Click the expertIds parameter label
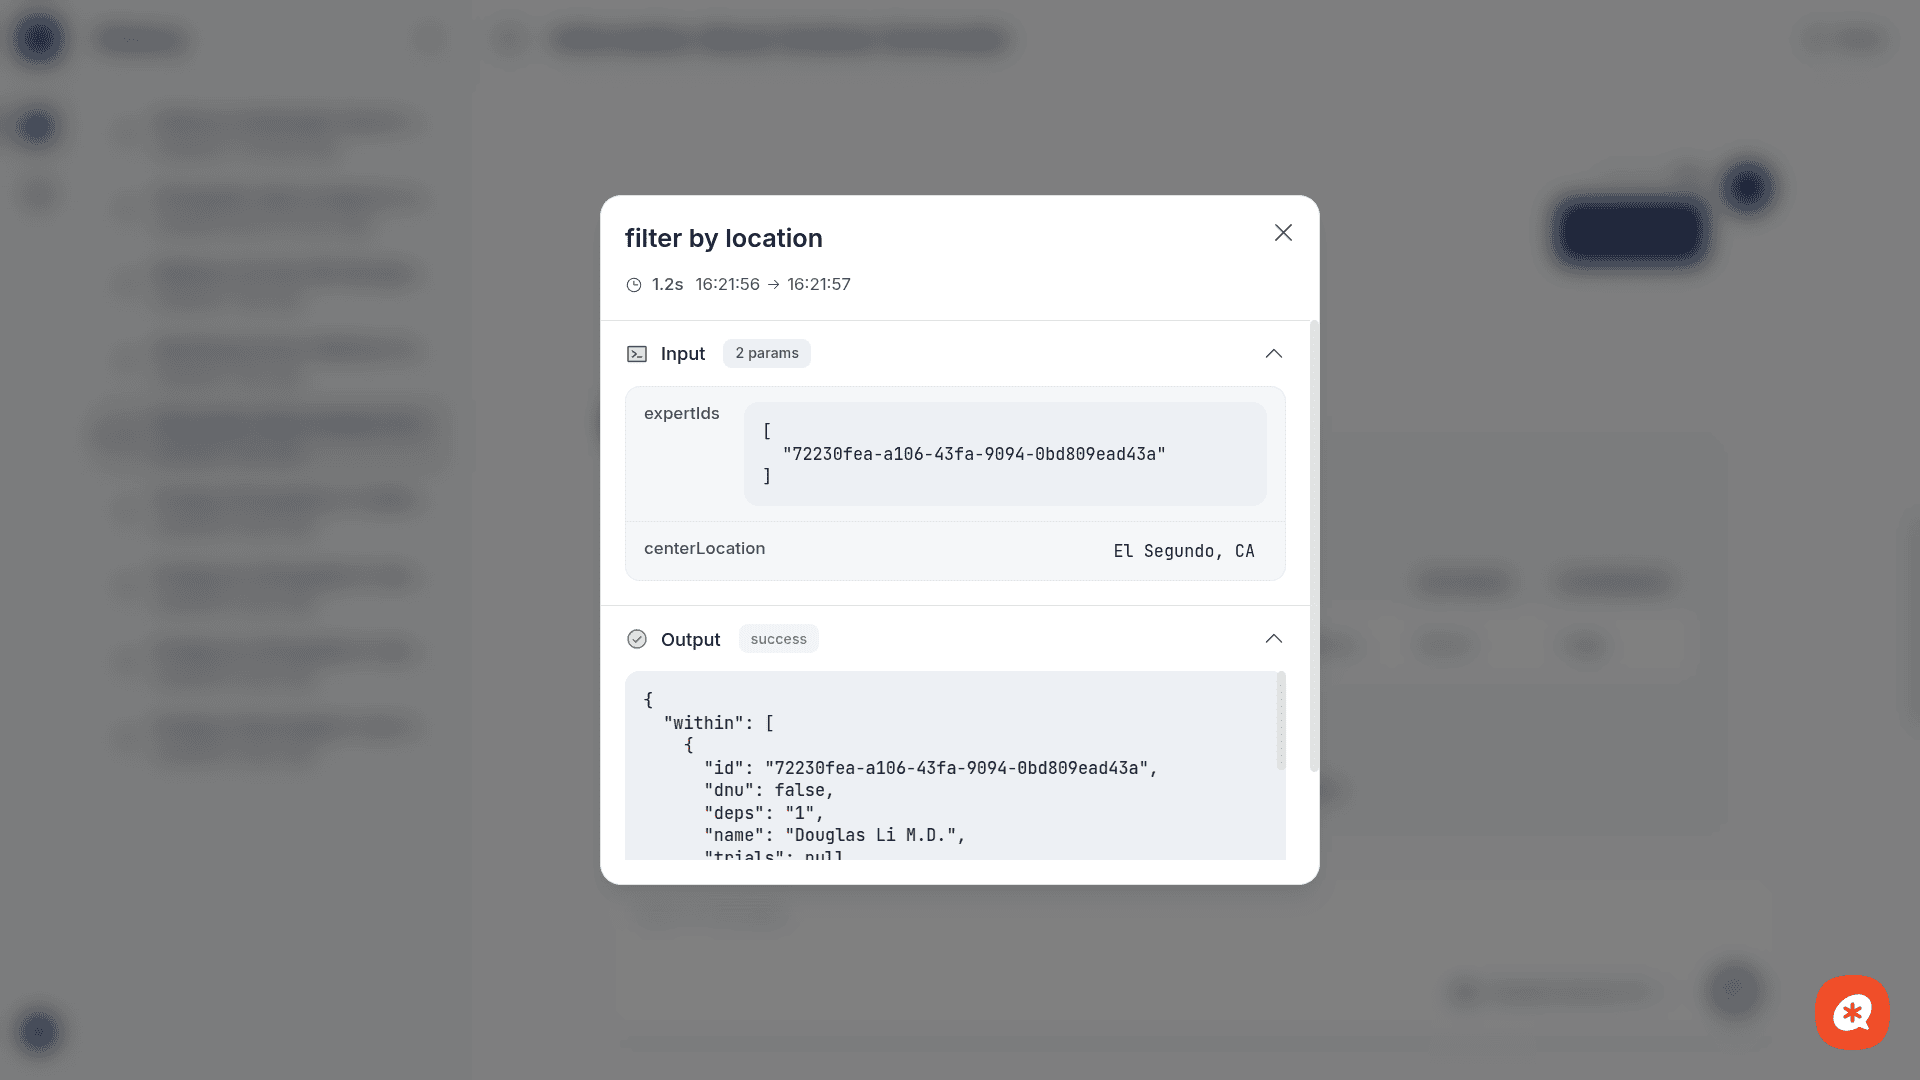The image size is (1920, 1080). [681, 414]
